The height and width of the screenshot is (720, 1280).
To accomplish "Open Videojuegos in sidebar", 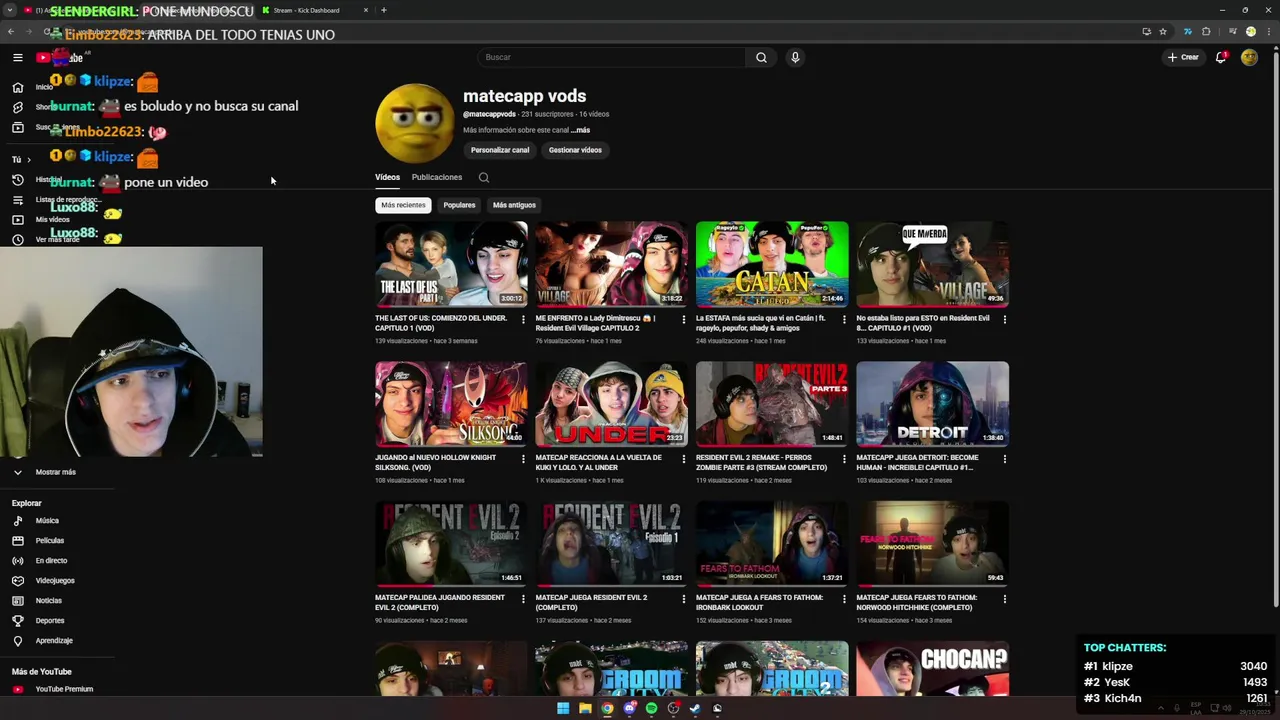I will 55,581.
